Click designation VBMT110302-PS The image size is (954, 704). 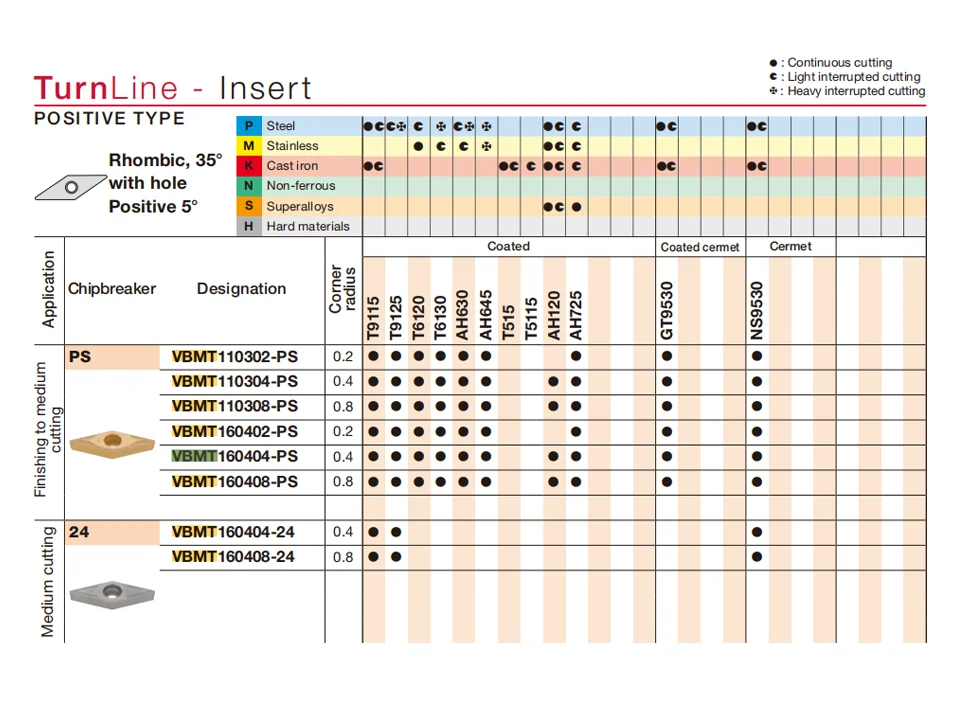235,357
